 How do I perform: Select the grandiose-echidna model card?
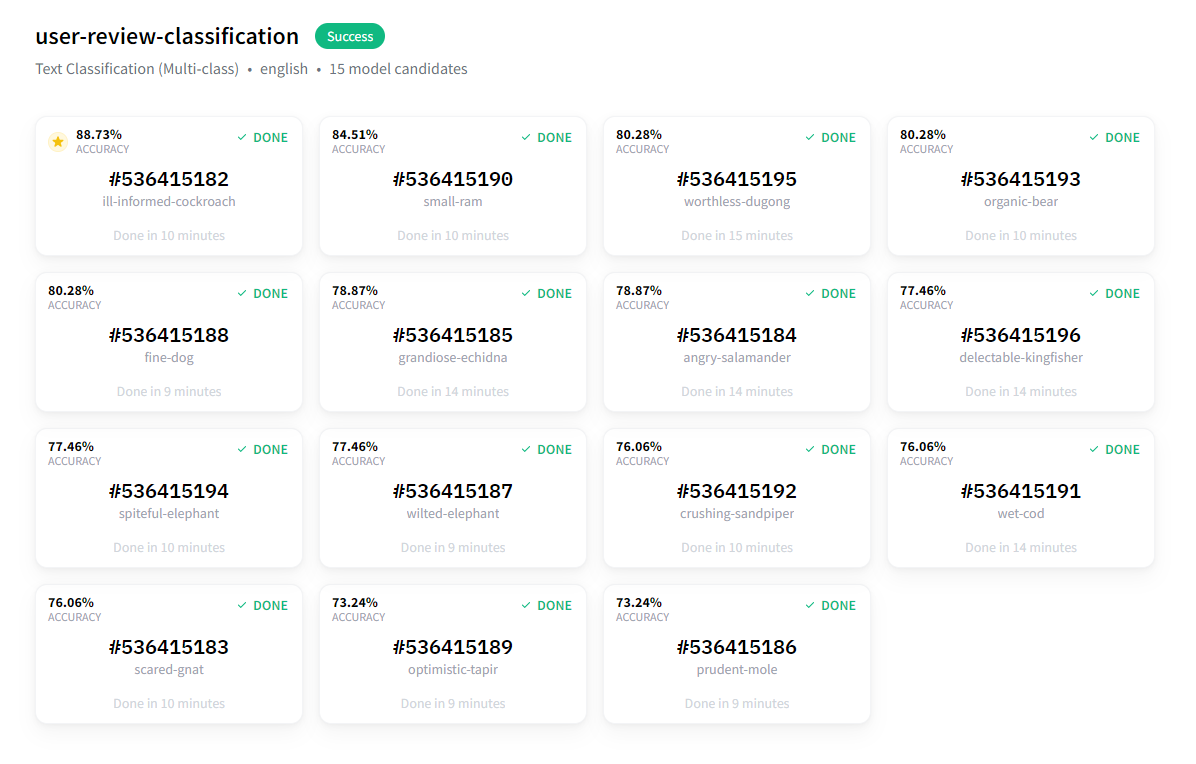452,342
